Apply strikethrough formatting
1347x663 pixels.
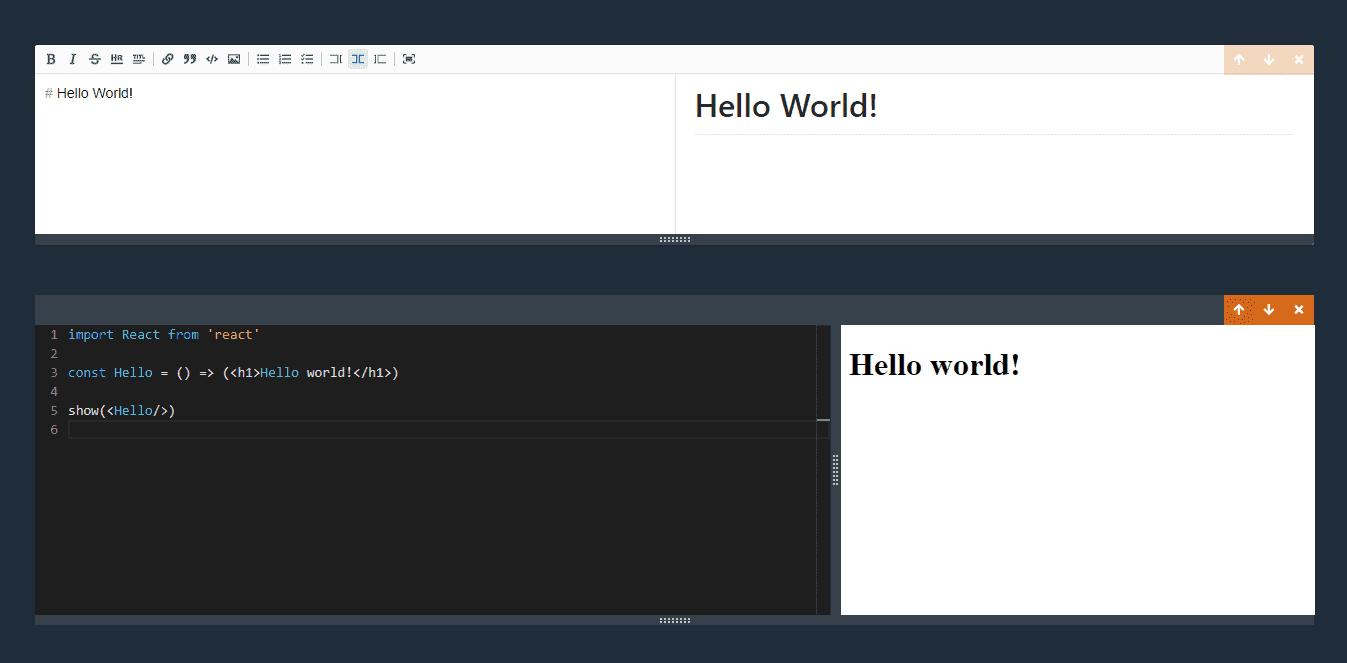tap(95, 59)
